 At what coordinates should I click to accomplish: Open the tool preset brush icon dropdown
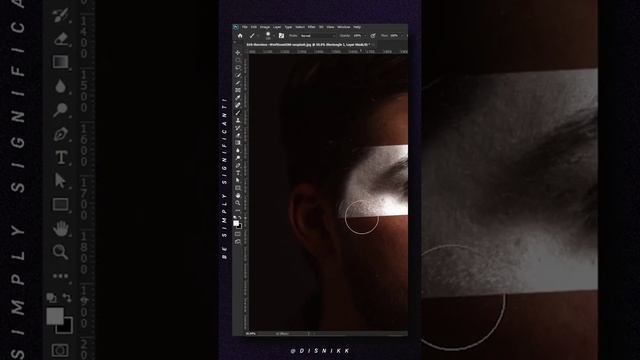pos(254,36)
